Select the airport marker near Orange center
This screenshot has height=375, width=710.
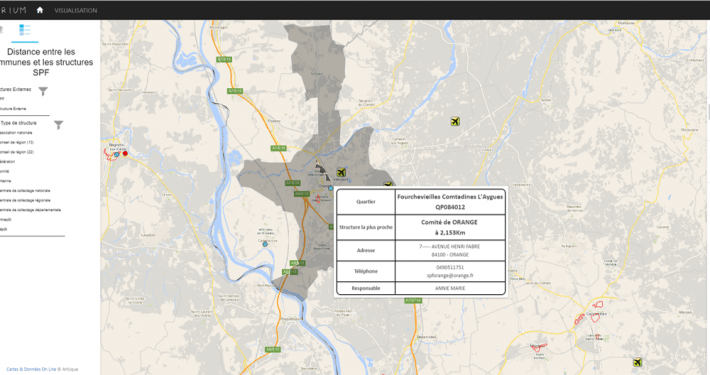coord(341,172)
